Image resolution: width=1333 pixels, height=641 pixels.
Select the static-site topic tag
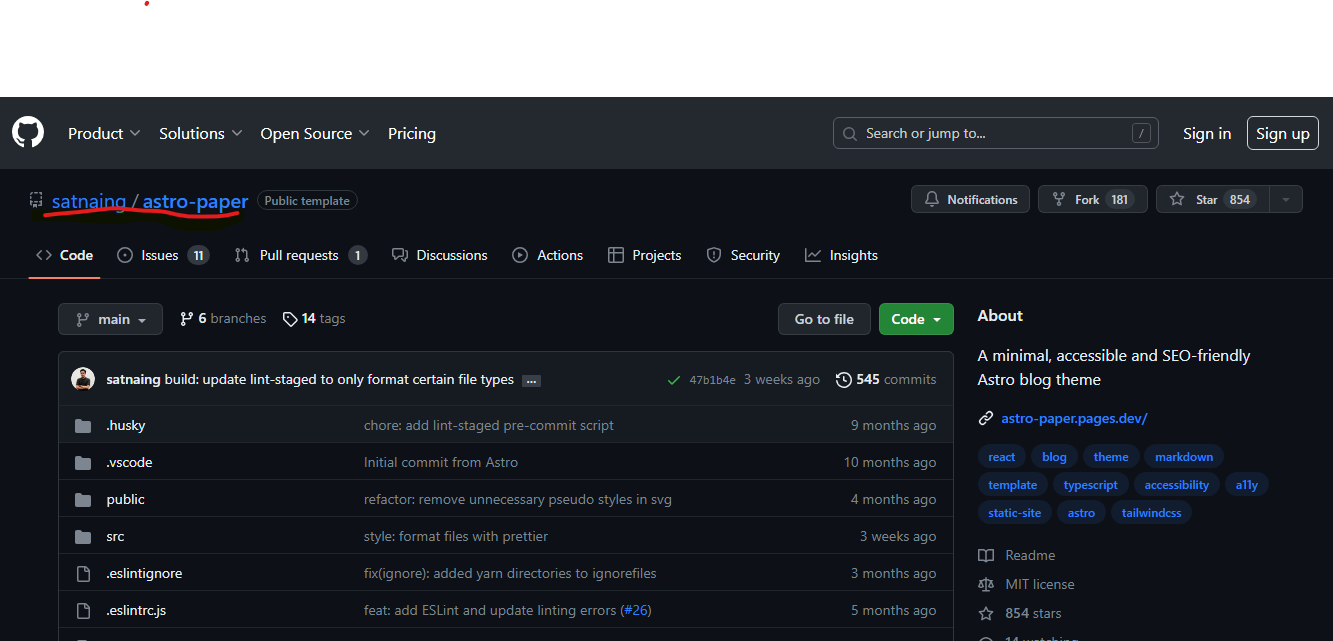[1015, 513]
